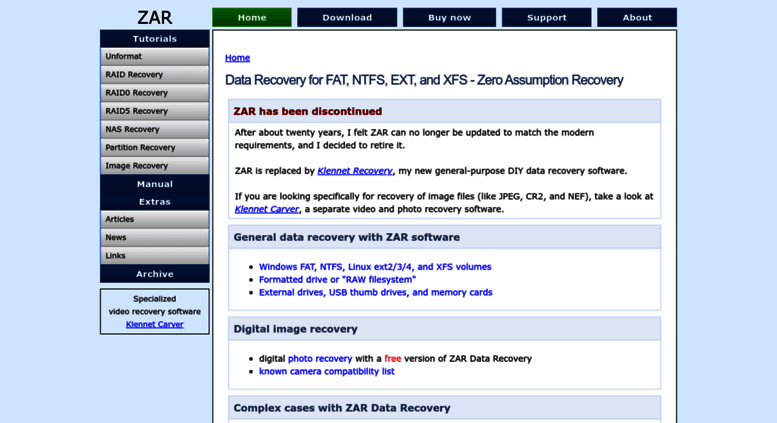Screen dimensions: 777x423
Task: Open the Image Recovery tutorial
Action: pyautogui.click(x=155, y=166)
